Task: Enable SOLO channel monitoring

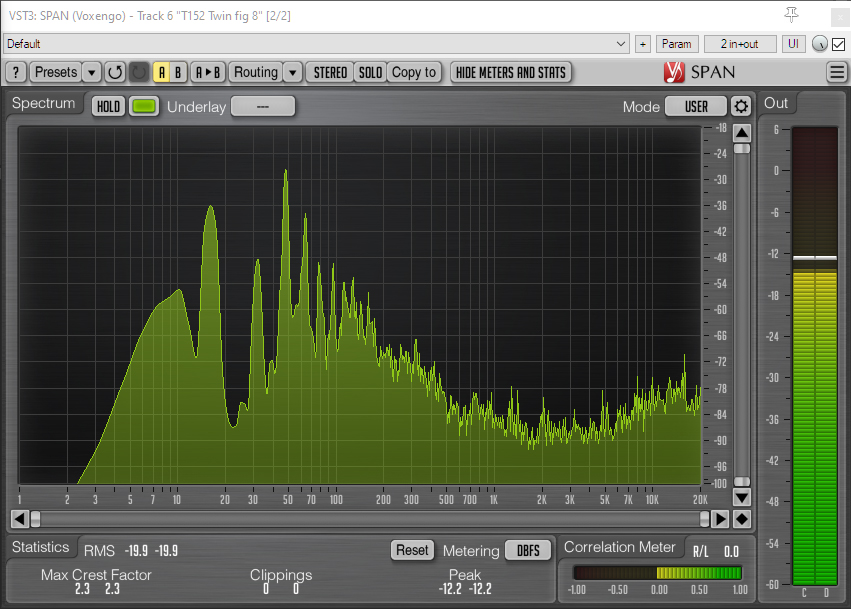Action: (x=370, y=72)
